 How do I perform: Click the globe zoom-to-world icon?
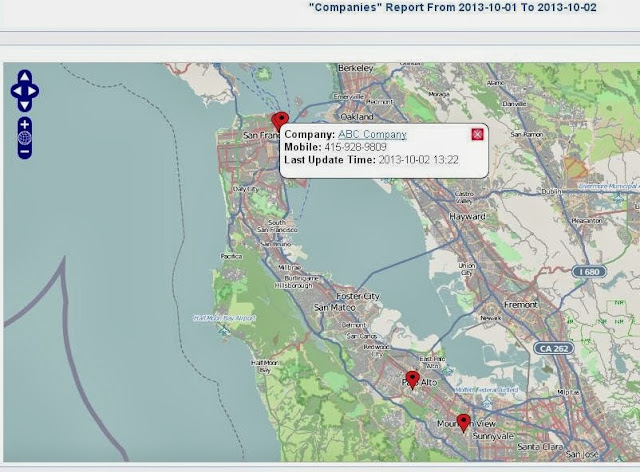click(24, 138)
